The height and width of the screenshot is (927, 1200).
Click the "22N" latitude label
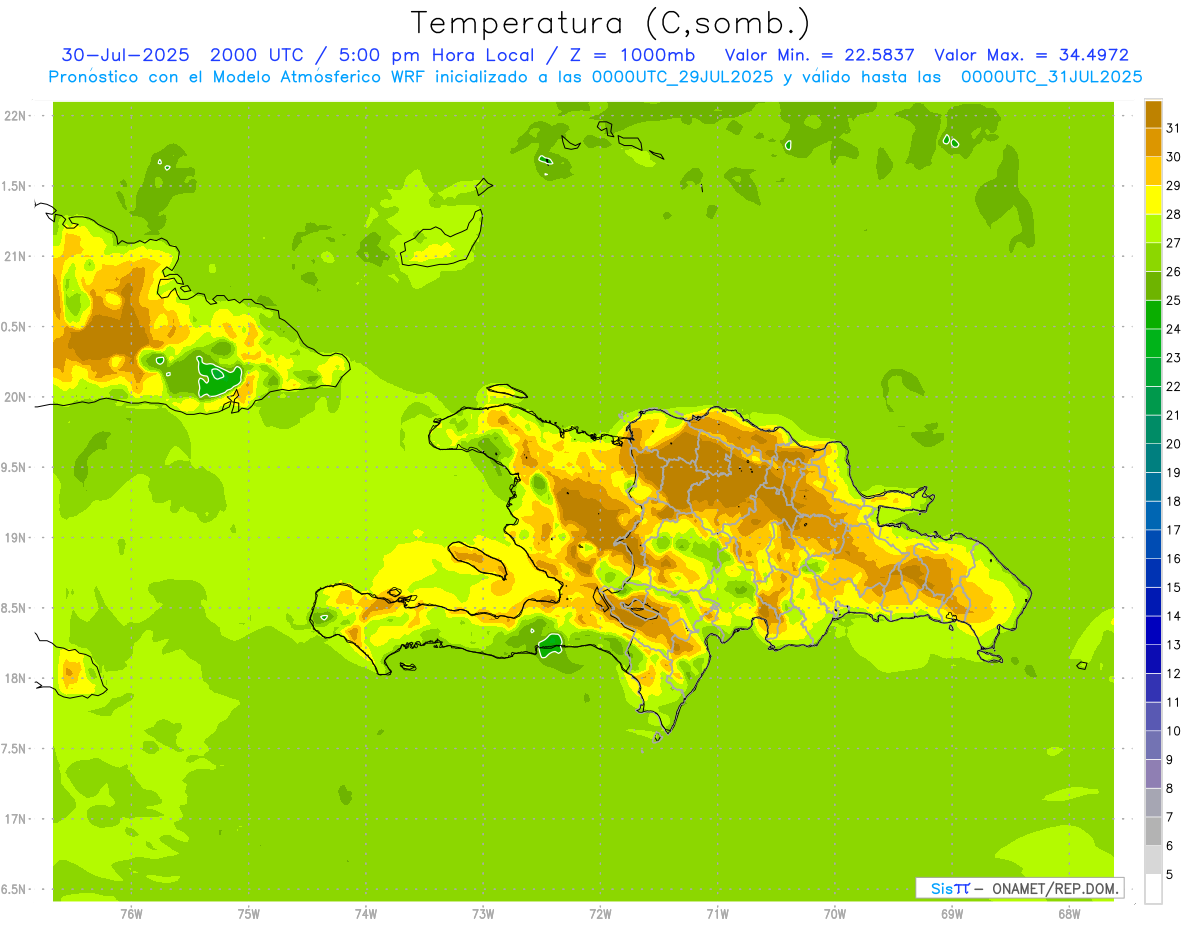[16, 116]
